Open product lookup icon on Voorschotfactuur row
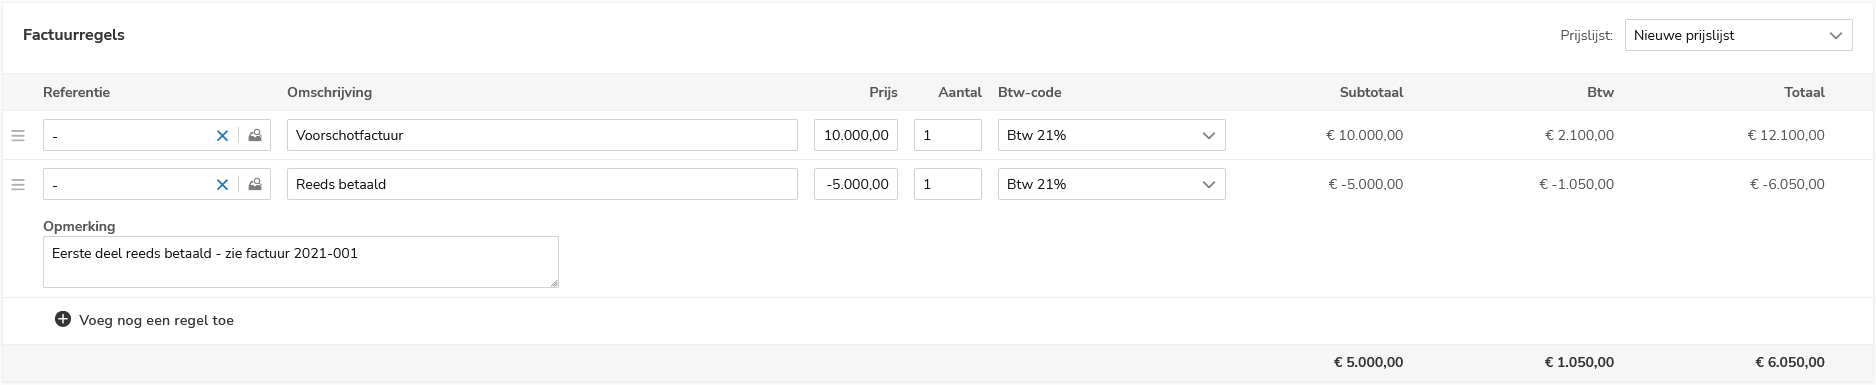Viewport: 1876px width, 385px height. [x=255, y=136]
